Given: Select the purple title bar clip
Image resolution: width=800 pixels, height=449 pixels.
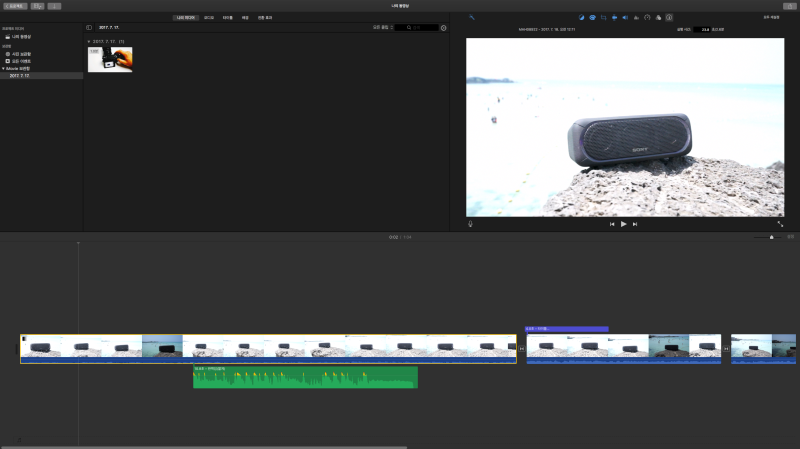Looking at the screenshot, I should coord(566,329).
